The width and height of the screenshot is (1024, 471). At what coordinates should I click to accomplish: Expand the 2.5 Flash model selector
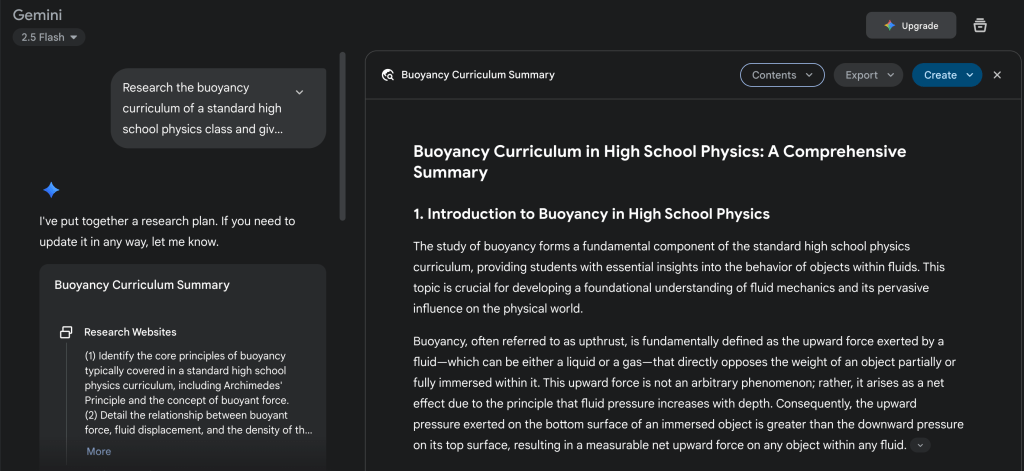pyautogui.click(x=48, y=37)
